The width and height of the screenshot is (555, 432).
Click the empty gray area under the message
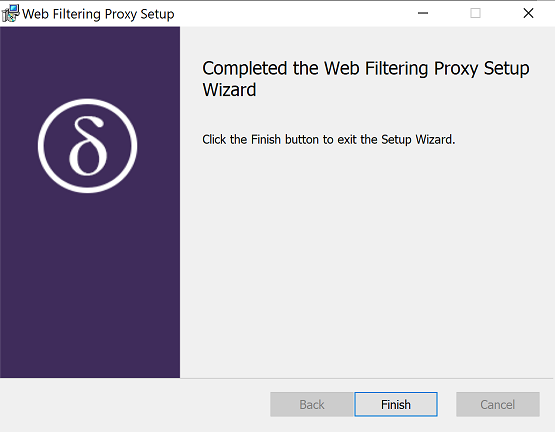(367, 262)
